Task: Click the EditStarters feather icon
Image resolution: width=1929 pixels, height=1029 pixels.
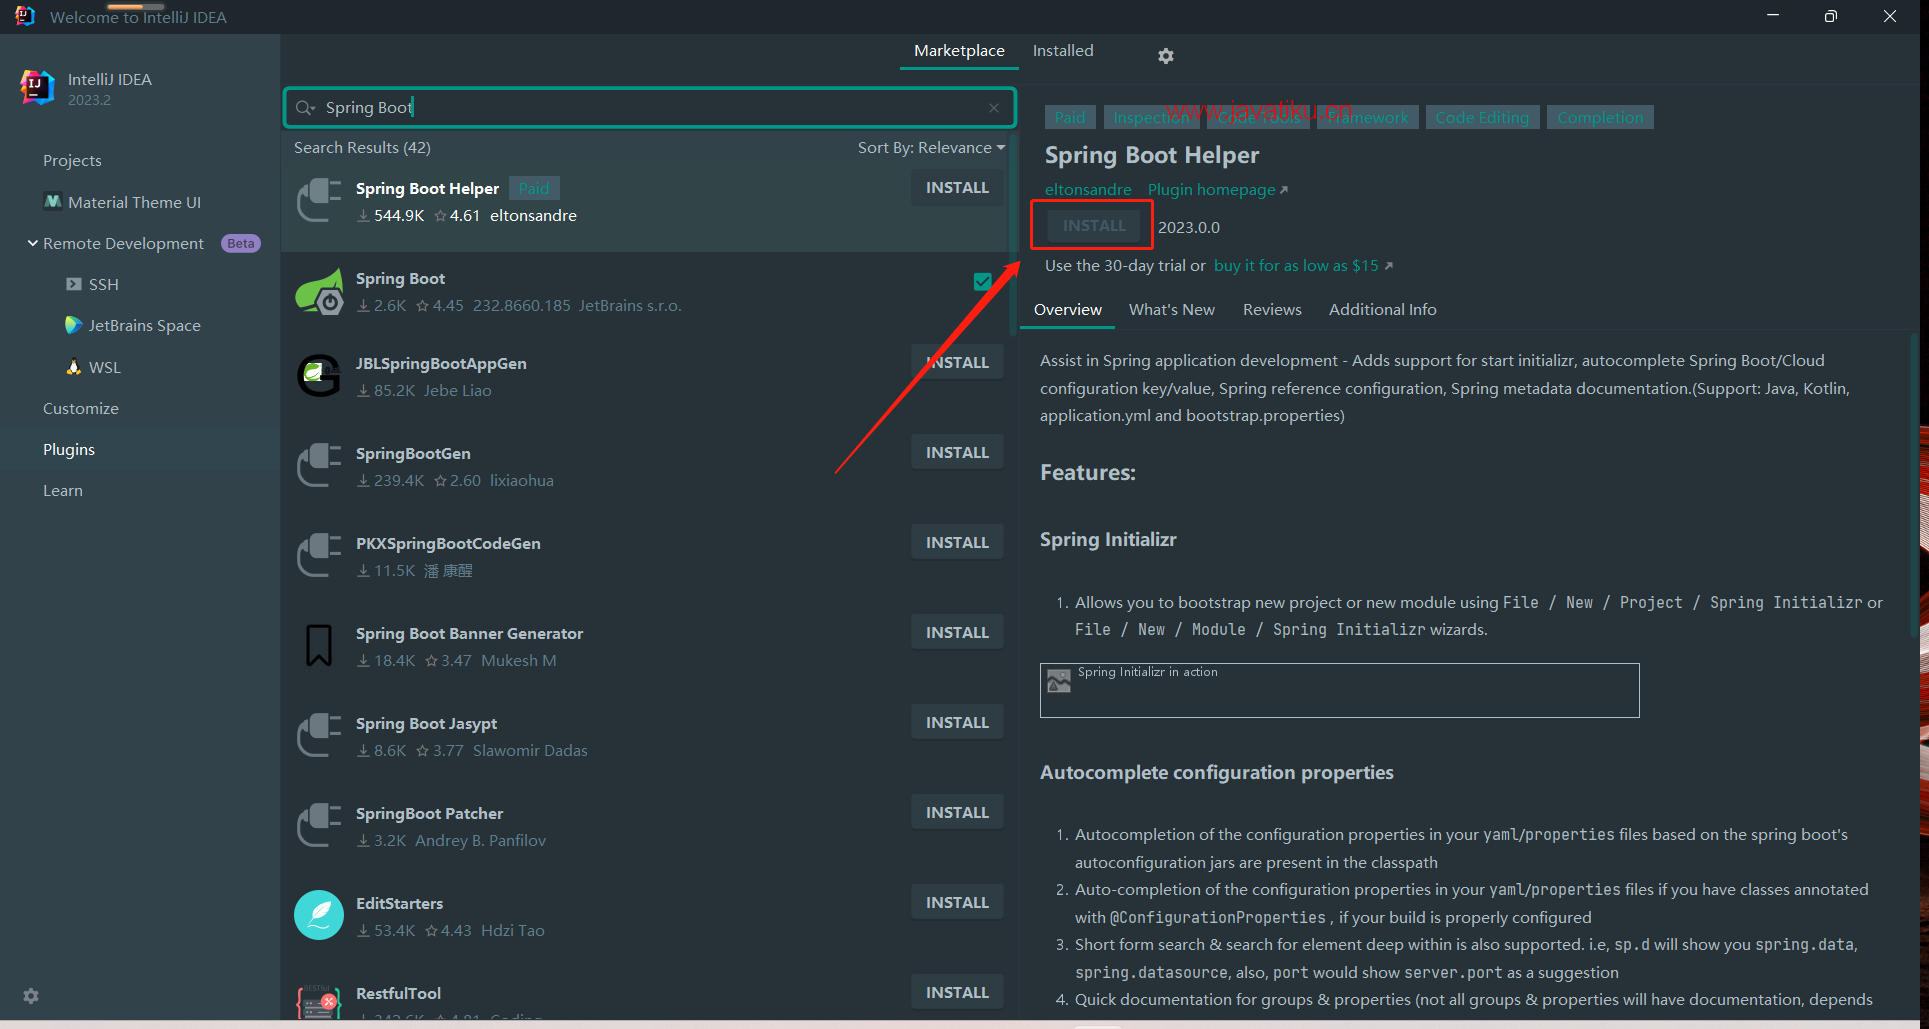Action: [x=319, y=915]
